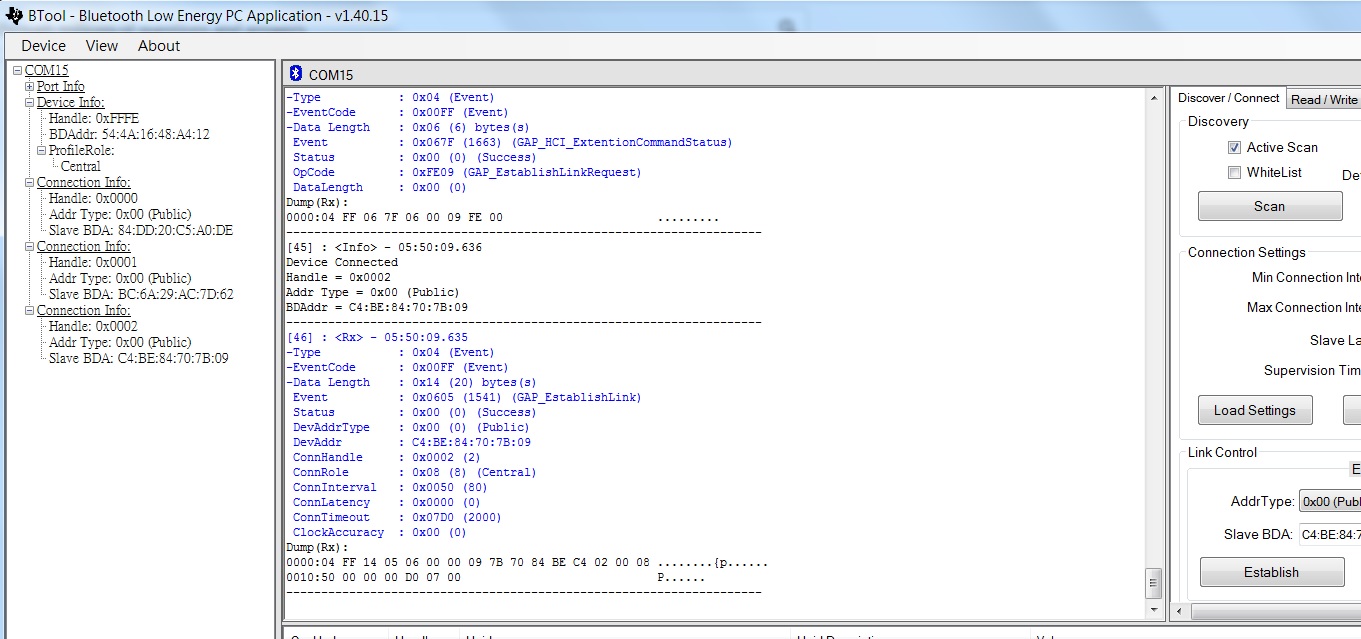Screen dimensions: 1361x639
Task: Open the AddrType dropdown in Link Control
Action: click(1329, 502)
